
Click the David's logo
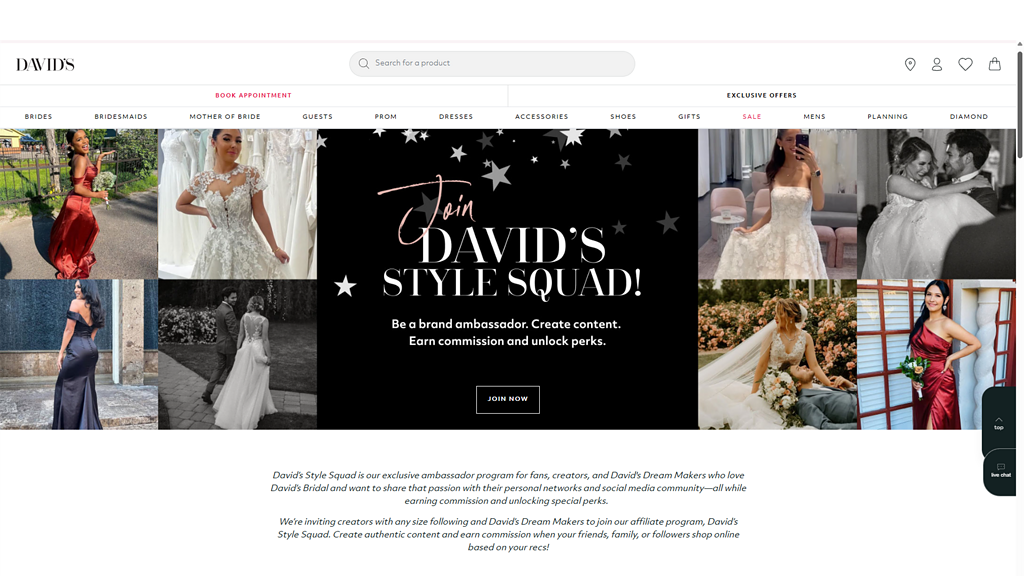(x=45, y=64)
